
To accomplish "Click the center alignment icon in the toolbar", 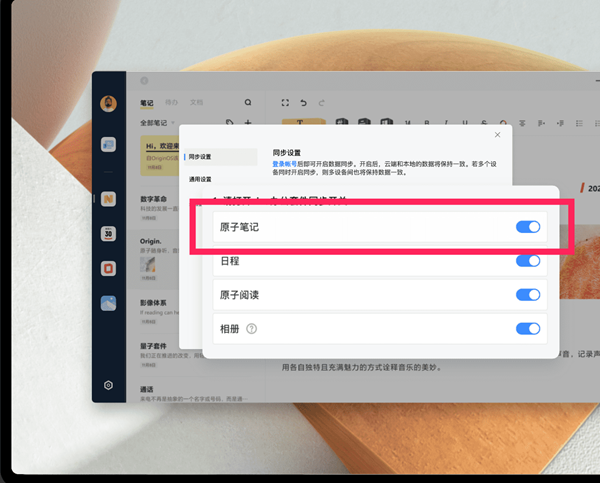I will [x=522, y=123].
